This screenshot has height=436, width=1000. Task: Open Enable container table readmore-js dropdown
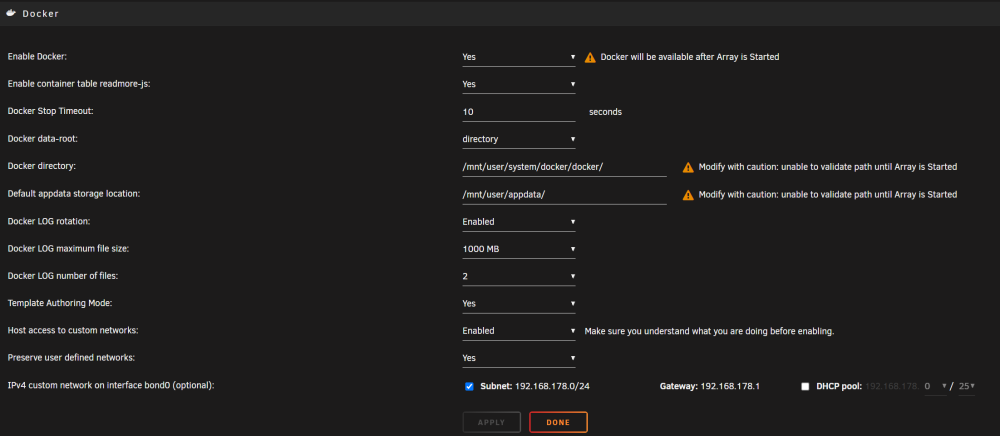point(518,84)
